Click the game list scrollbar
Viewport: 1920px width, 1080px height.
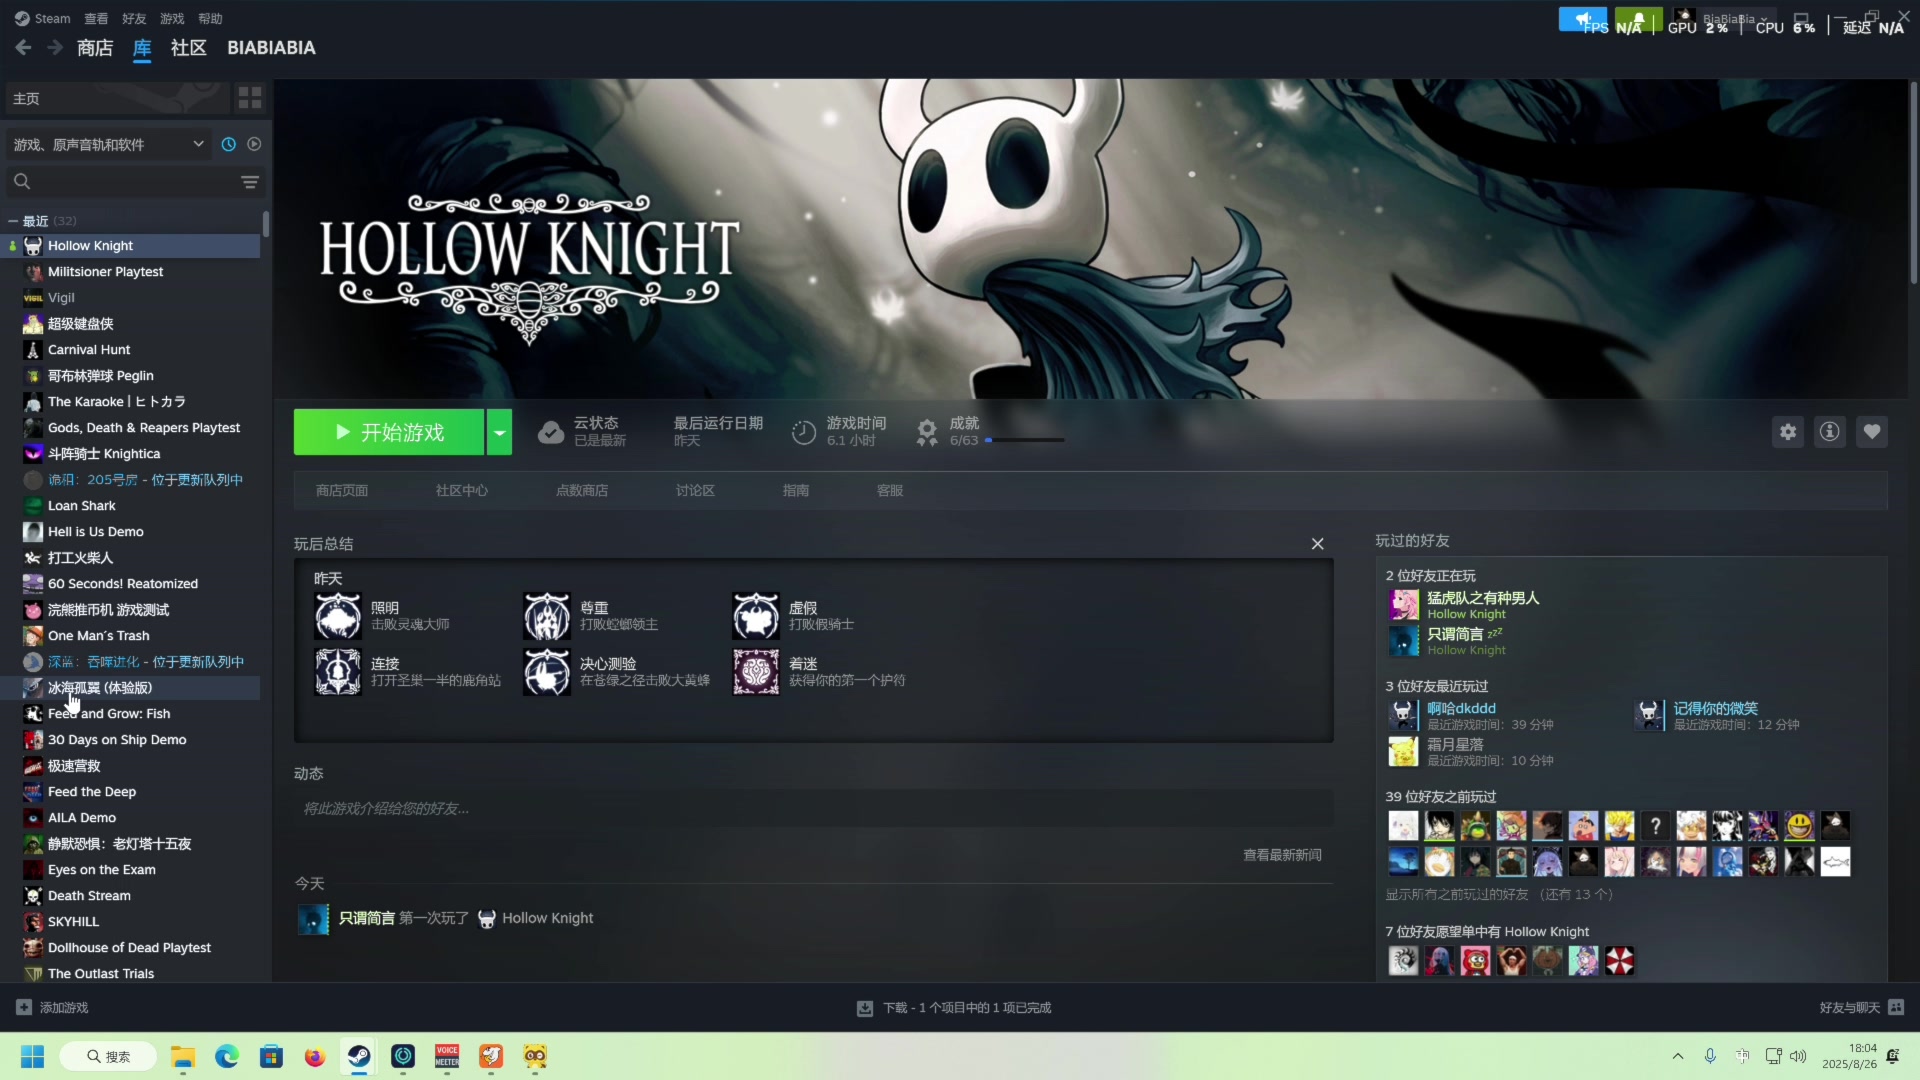pyautogui.click(x=266, y=224)
